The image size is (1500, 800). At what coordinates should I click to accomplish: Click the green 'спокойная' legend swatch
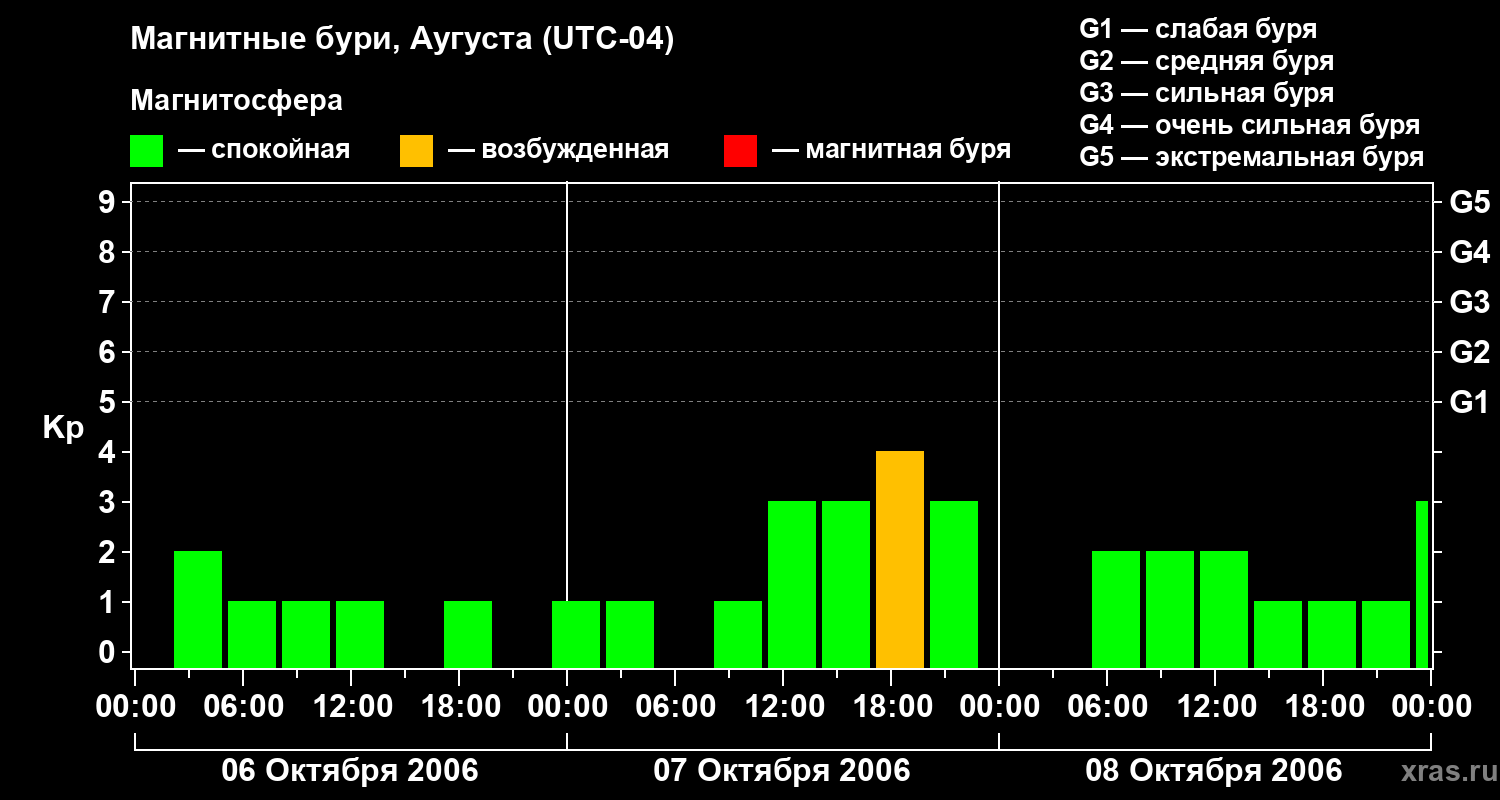pos(147,151)
